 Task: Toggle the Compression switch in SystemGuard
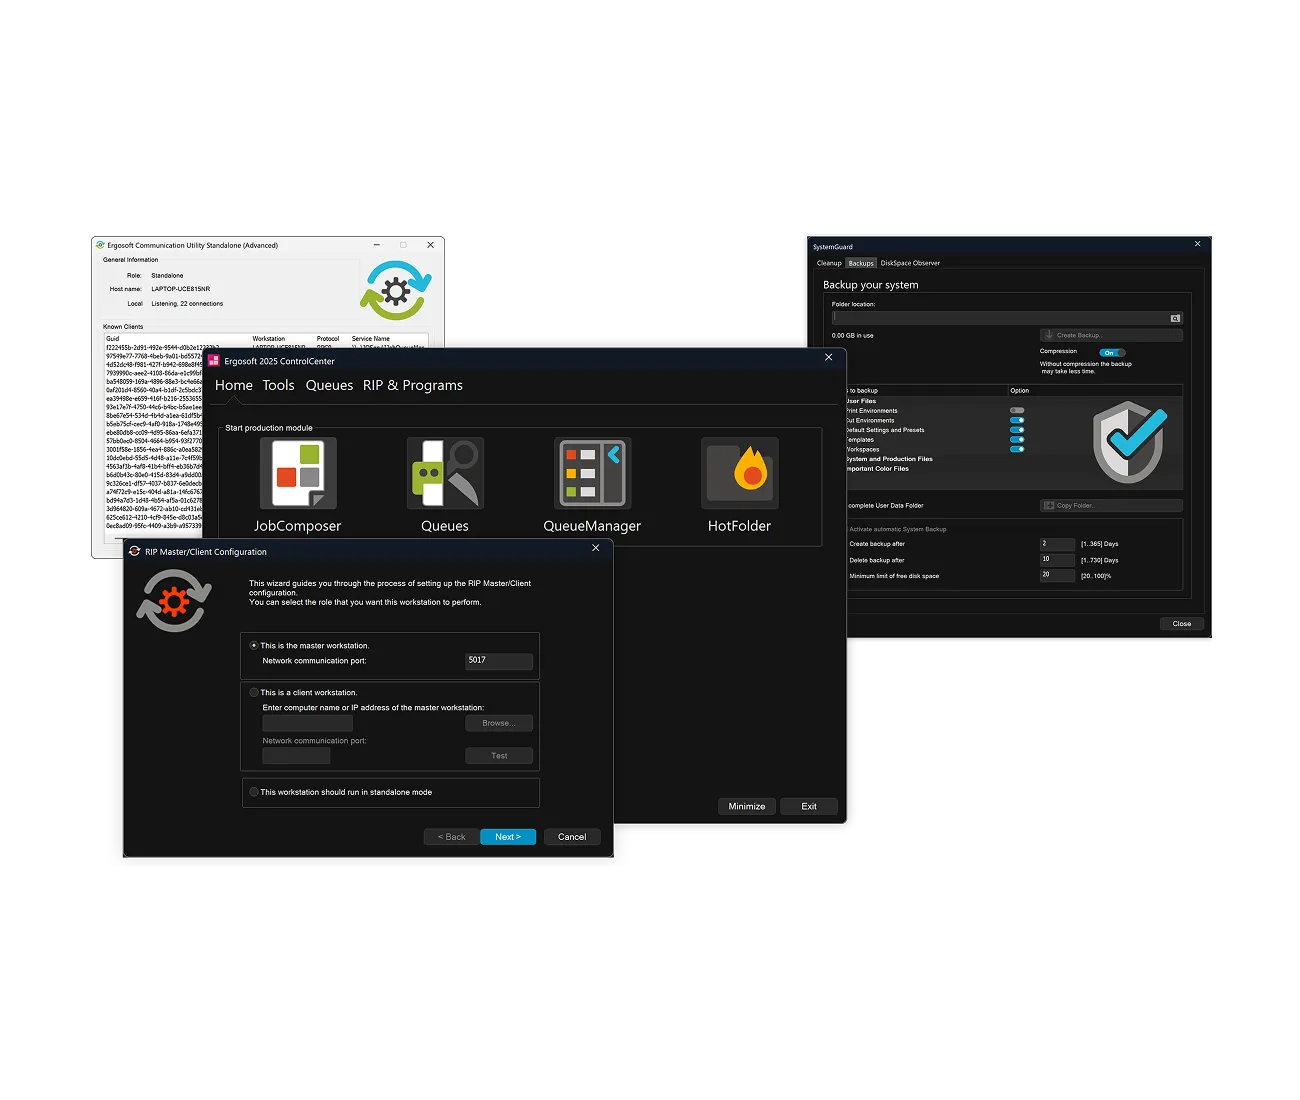pos(1112,353)
